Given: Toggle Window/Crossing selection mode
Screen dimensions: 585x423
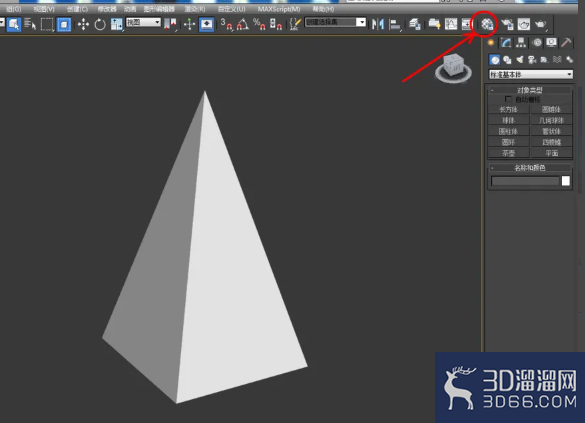Looking at the screenshot, I should click(64, 25).
